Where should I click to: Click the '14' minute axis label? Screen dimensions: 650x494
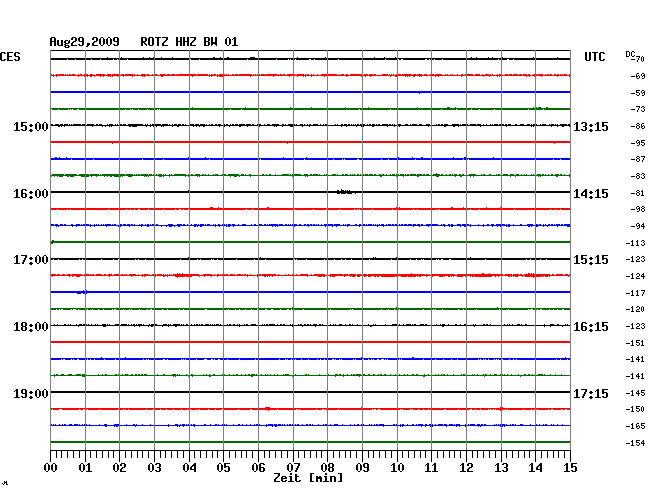(535, 468)
